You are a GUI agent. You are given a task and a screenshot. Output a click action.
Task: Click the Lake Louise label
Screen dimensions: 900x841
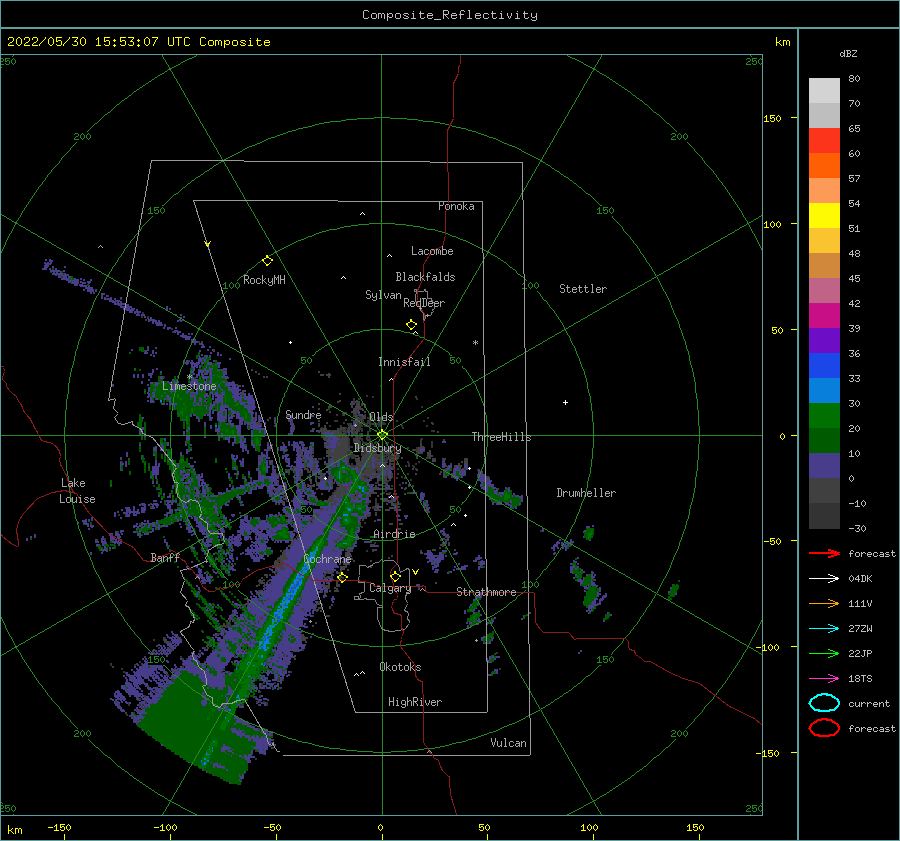pos(77,491)
